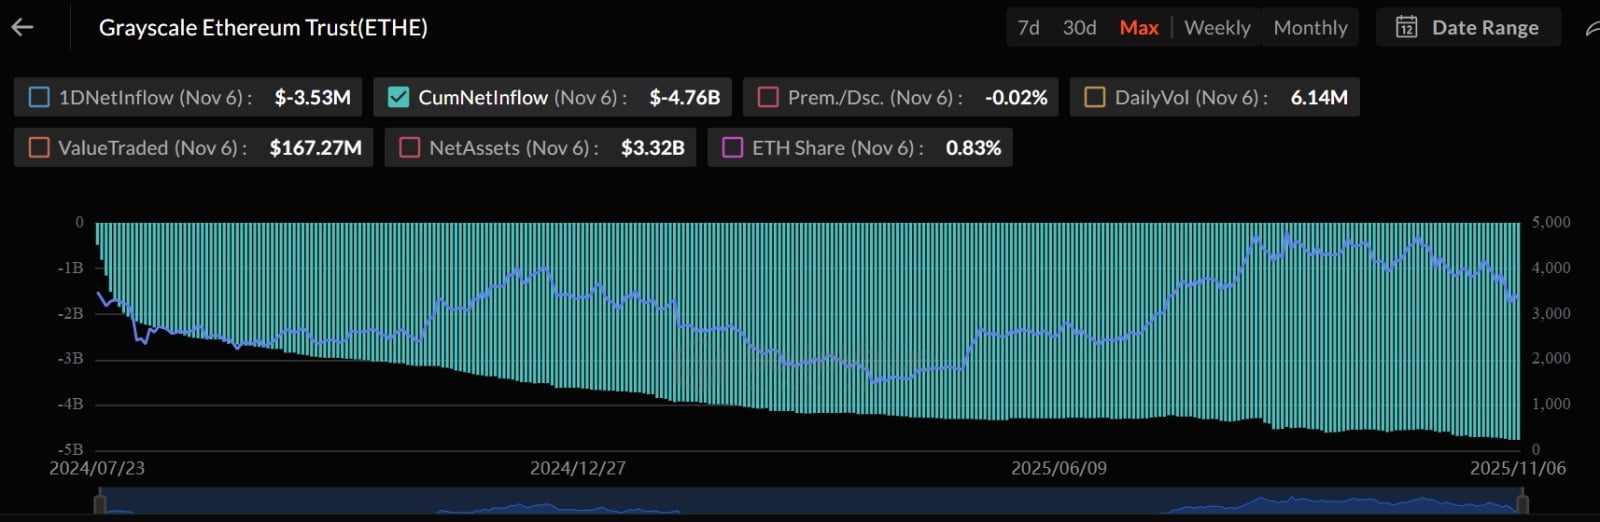Go back using the left arrow icon

click(x=22, y=28)
